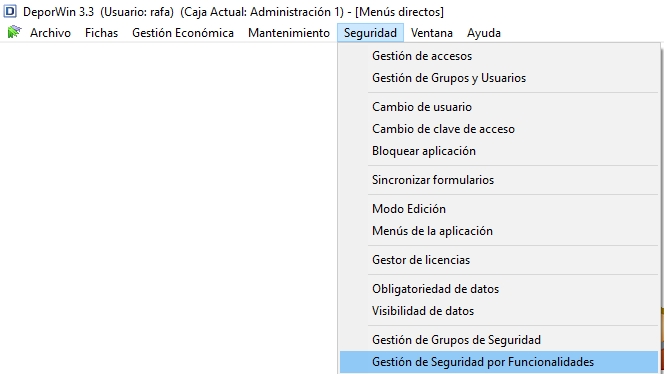Activate Modo Edición entry
The image size is (666, 374).
(x=499, y=208)
